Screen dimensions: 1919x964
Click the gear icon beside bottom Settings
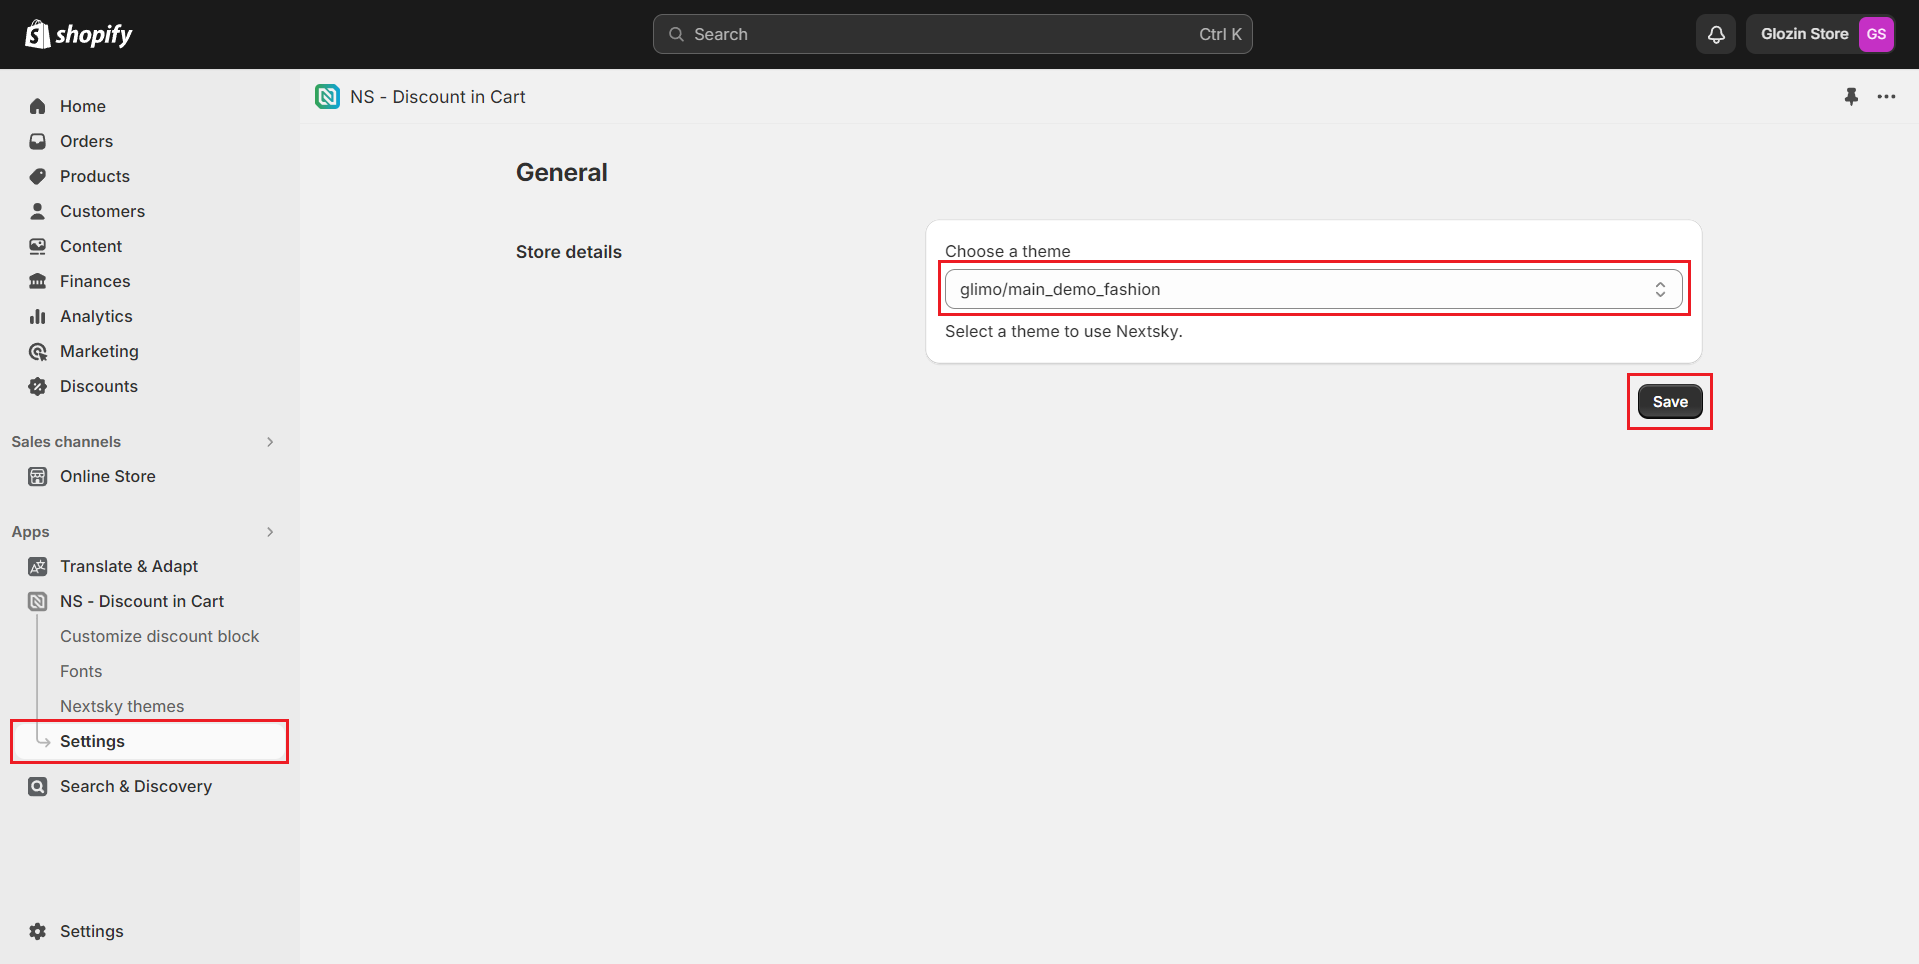pyautogui.click(x=38, y=931)
